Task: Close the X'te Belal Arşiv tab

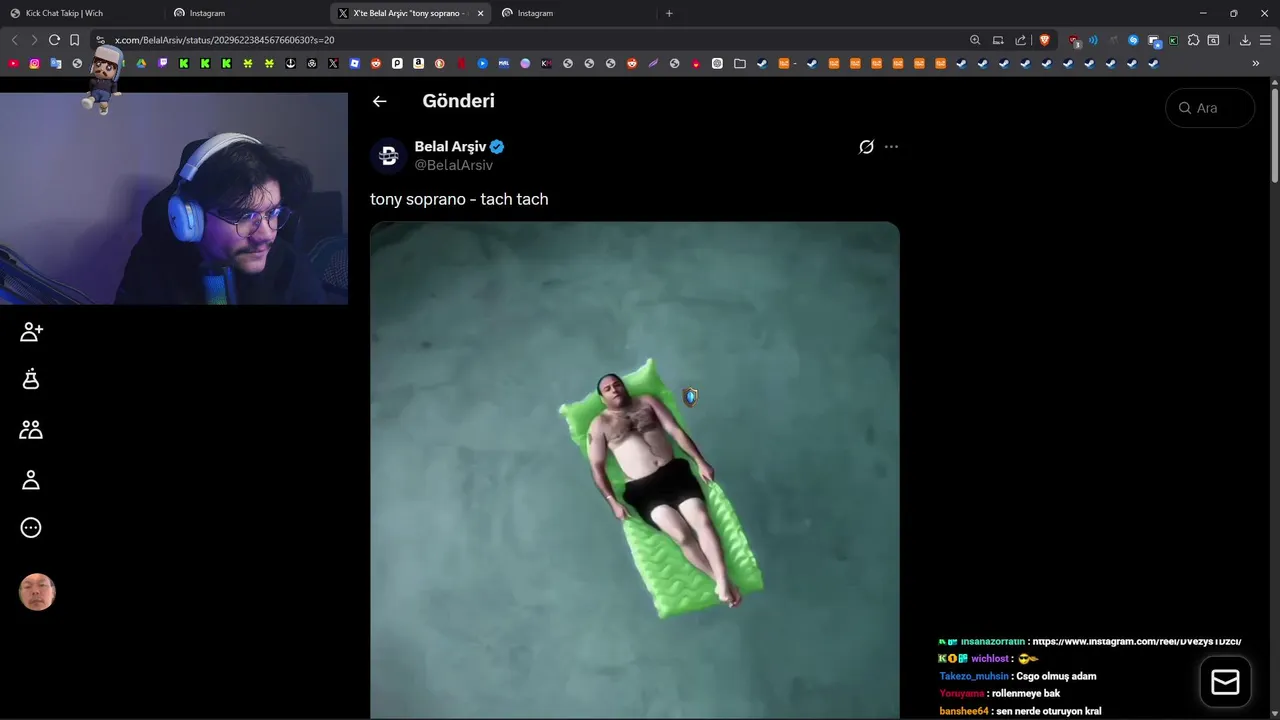Action: coord(480,13)
